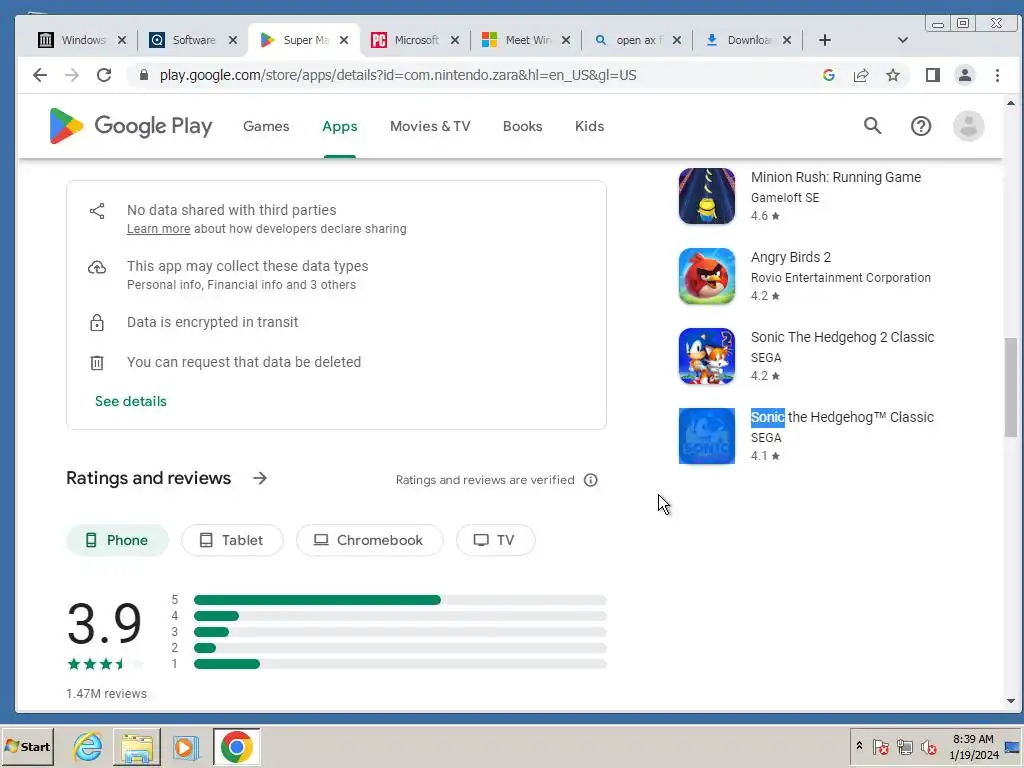Select the Phone device filter

pos(118,540)
